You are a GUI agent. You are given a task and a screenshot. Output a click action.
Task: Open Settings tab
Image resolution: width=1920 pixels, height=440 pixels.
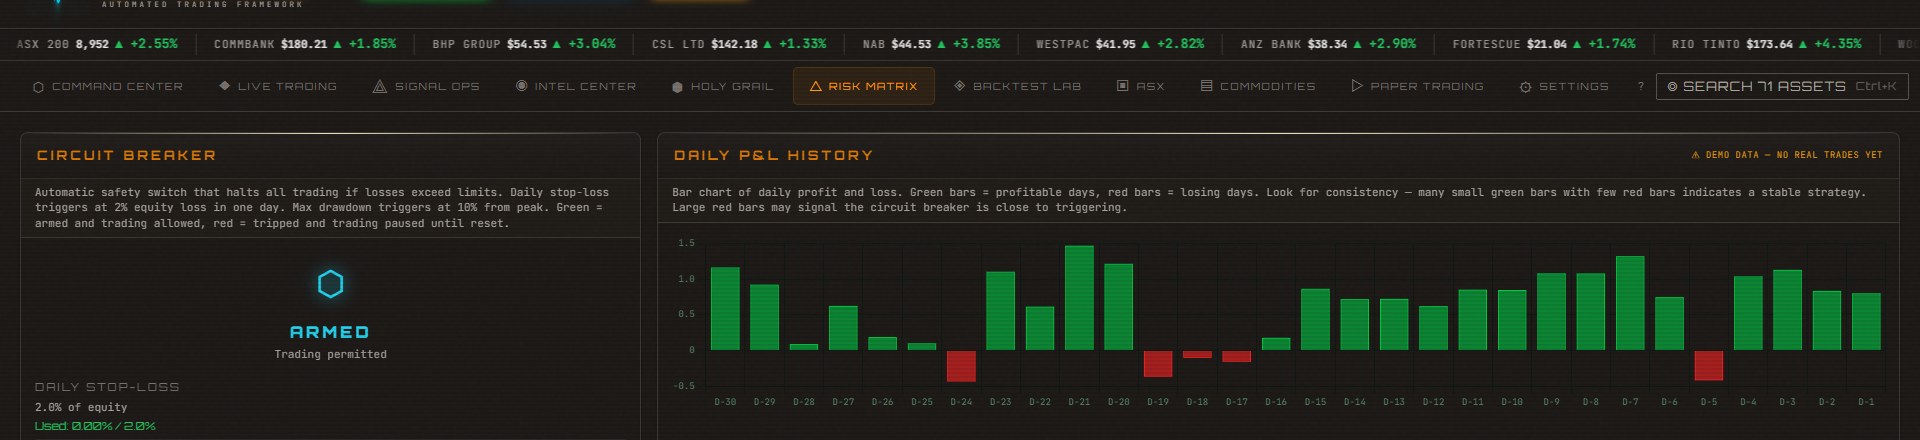point(1564,87)
